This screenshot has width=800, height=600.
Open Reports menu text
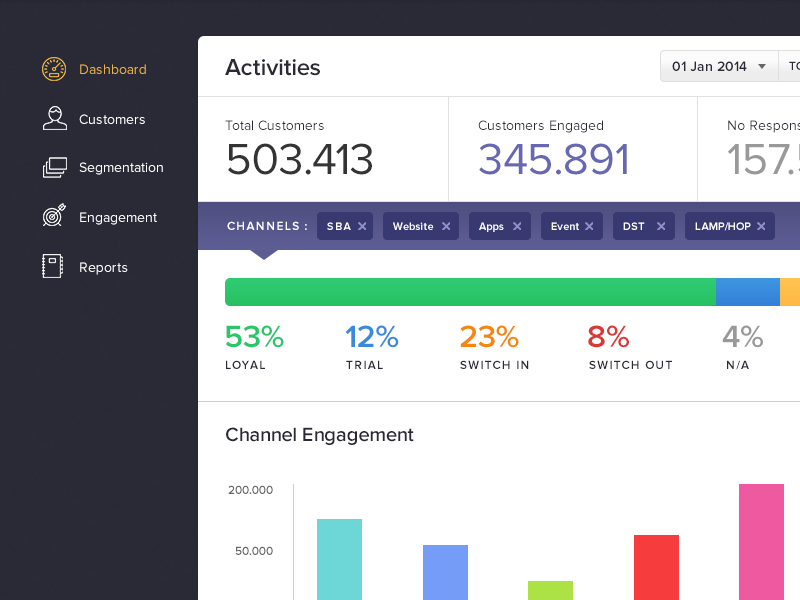(x=103, y=267)
